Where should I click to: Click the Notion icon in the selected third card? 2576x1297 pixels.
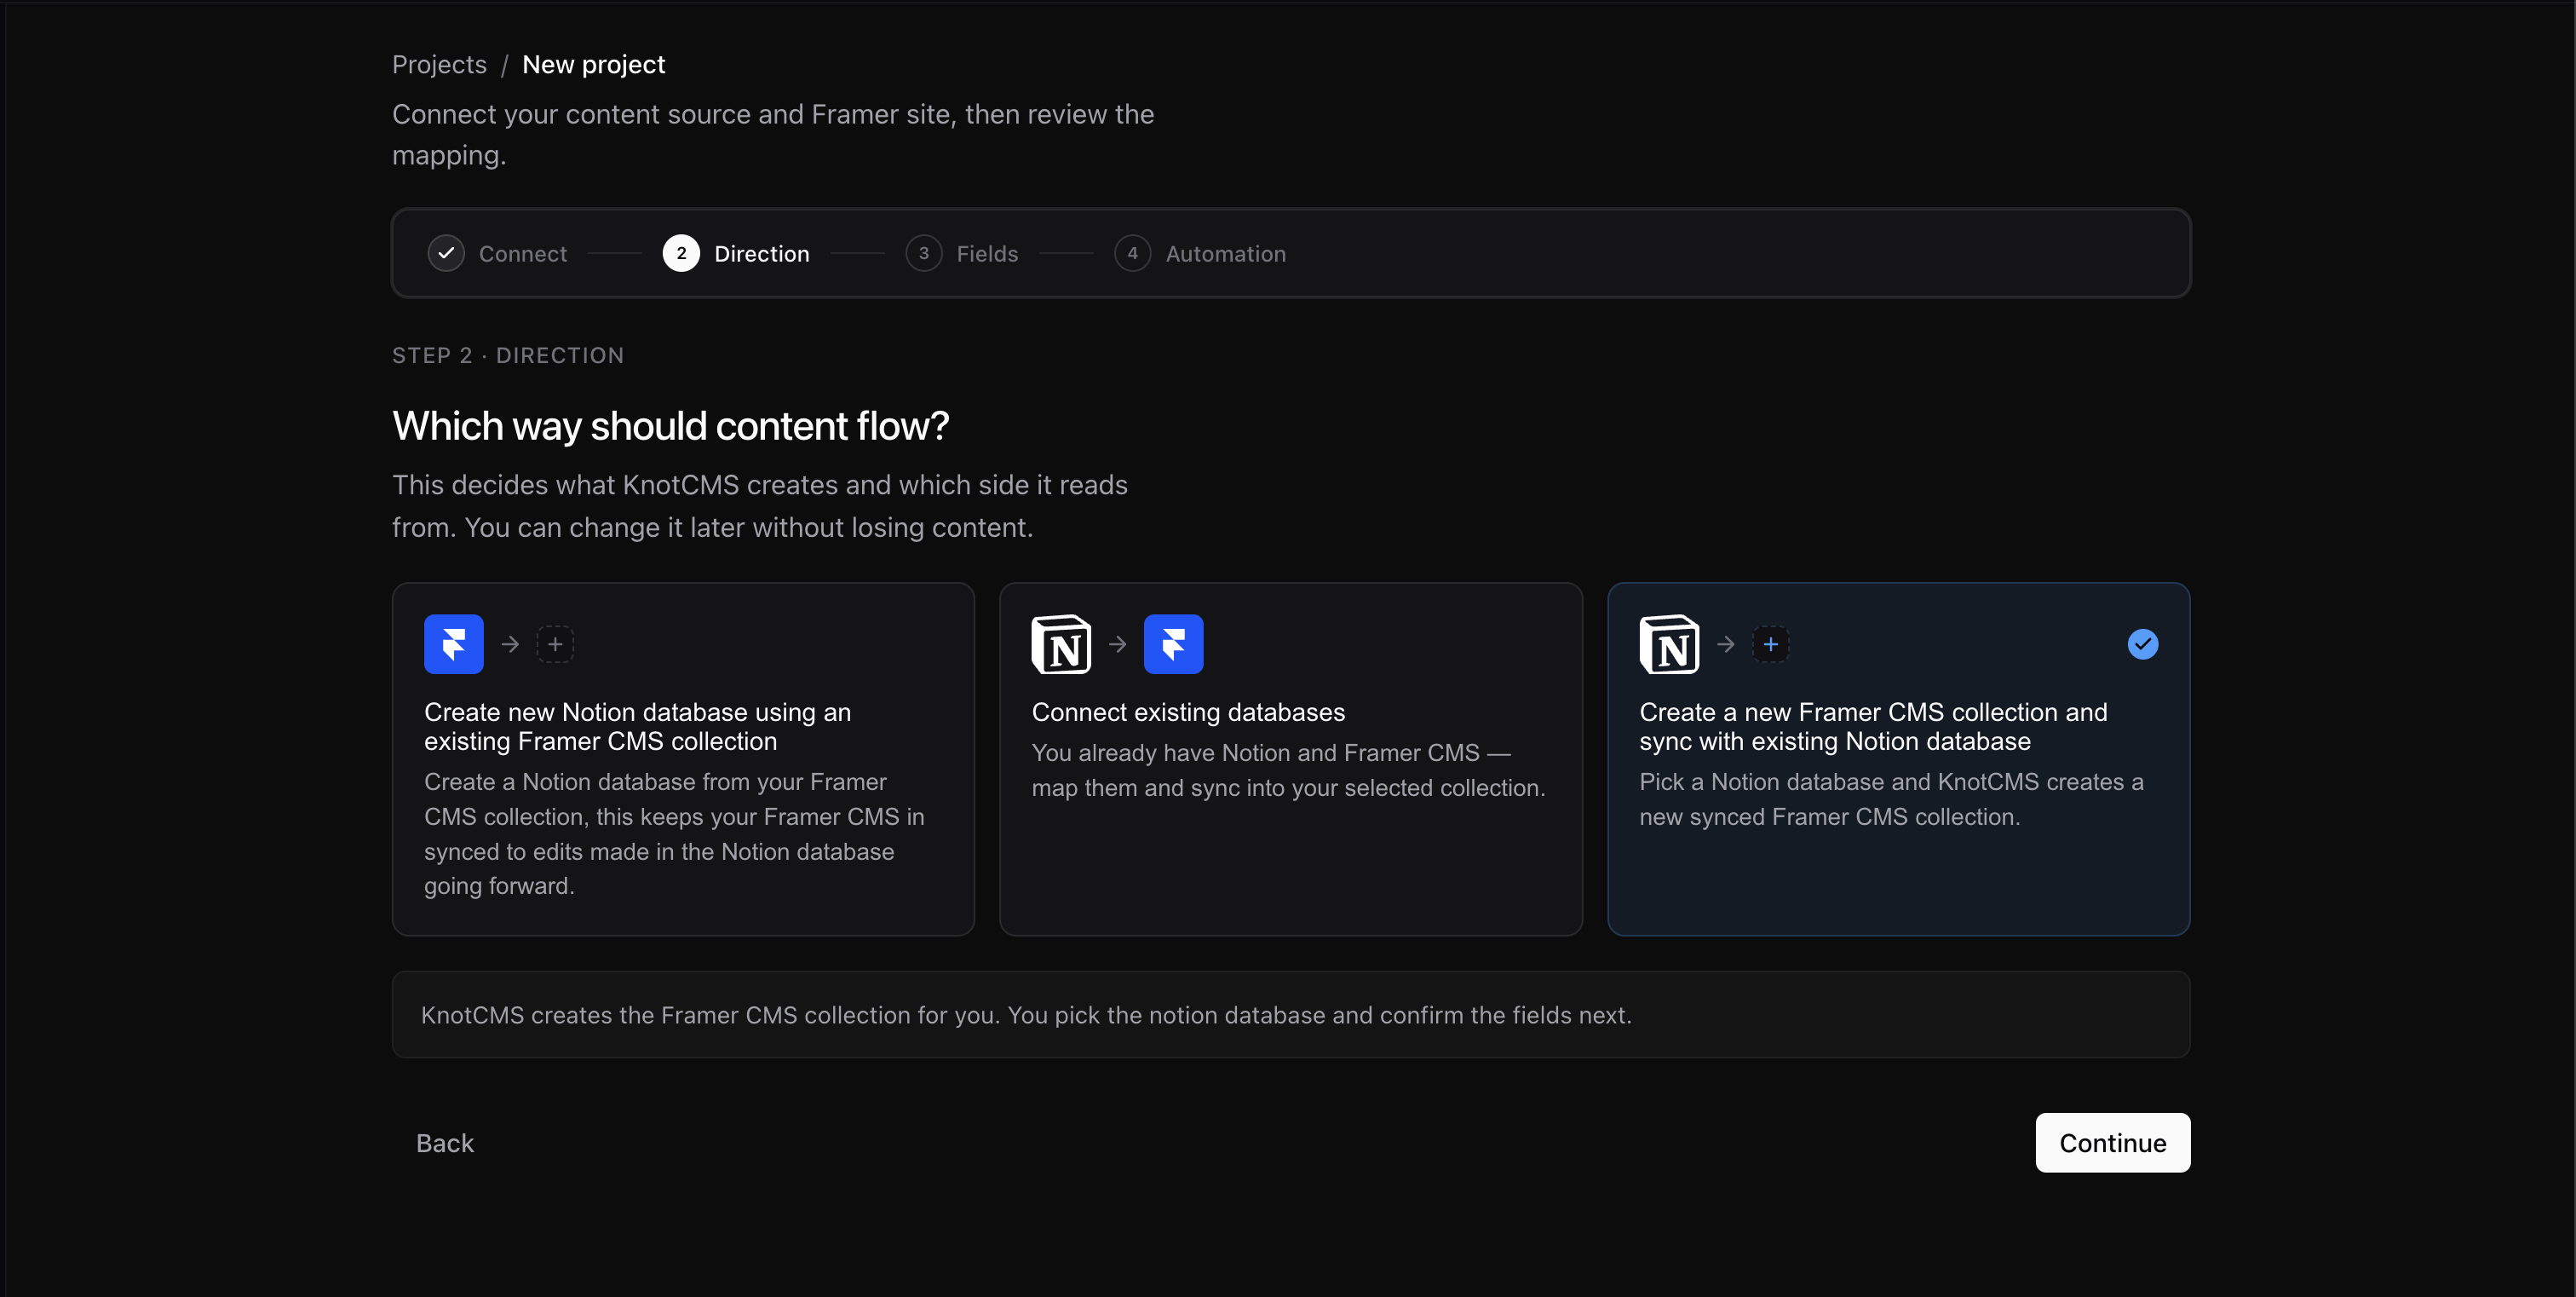point(1669,644)
